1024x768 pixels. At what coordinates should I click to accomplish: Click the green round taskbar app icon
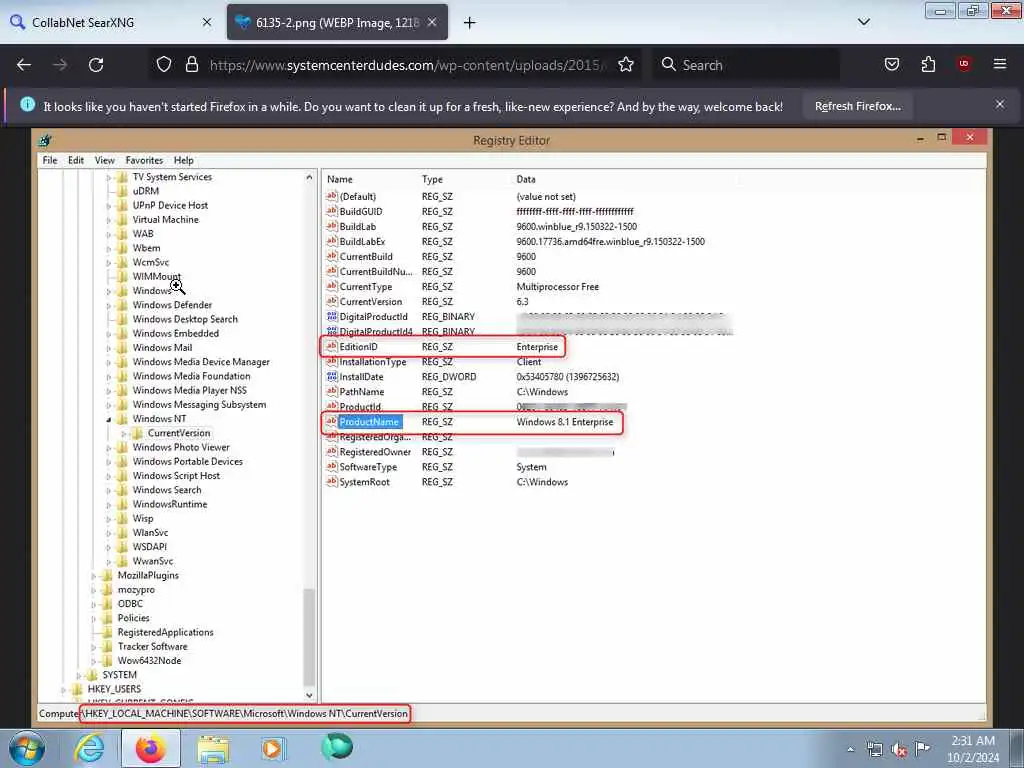(x=337, y=747)
